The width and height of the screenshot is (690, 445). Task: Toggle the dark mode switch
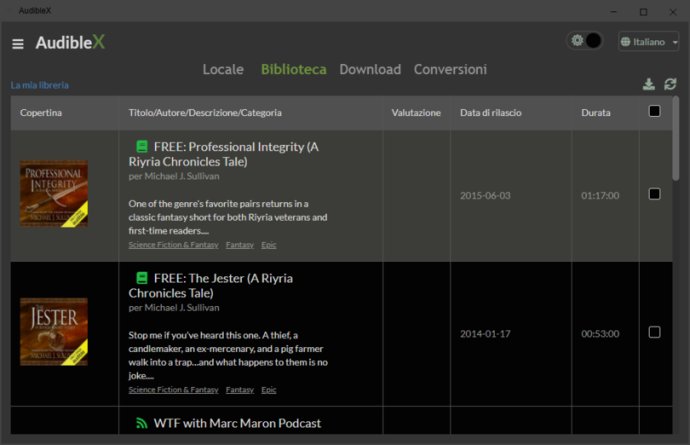pyautogui.click(x=585, y=41)
